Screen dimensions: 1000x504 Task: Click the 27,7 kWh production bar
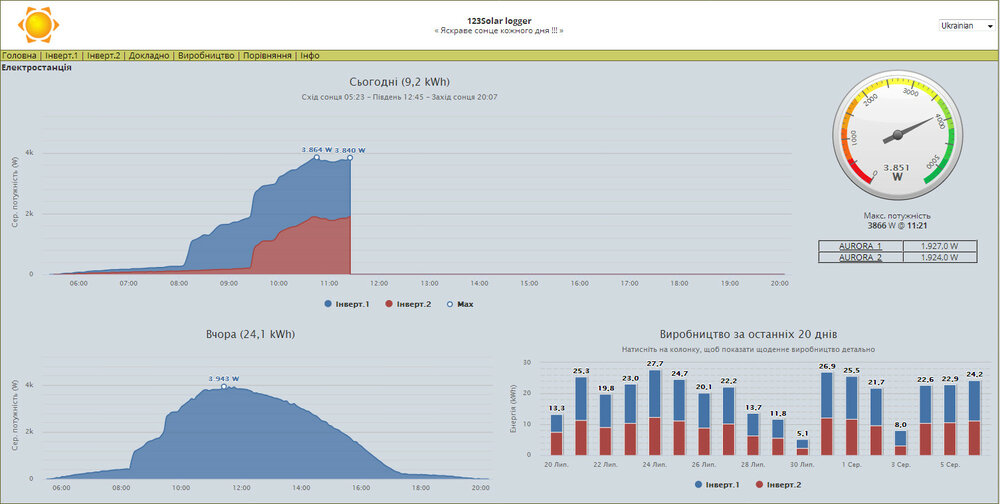(x=655, y=415)
